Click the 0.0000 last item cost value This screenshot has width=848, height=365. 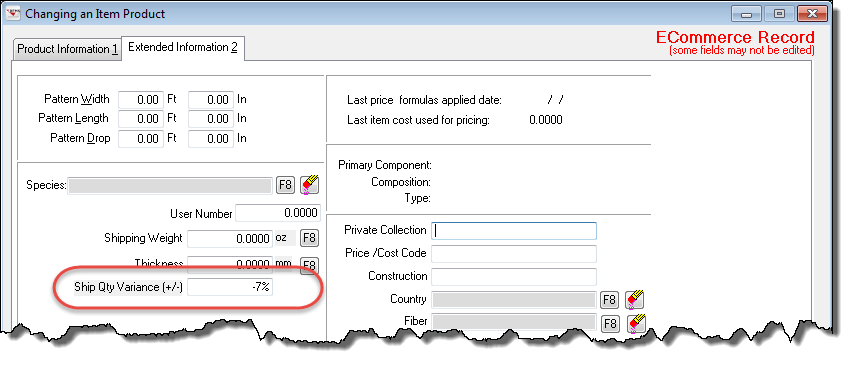[x=546, y=120]
